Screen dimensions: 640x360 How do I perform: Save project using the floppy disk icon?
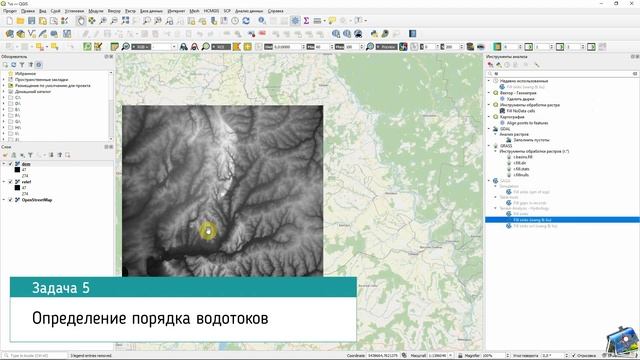[31, 21]
